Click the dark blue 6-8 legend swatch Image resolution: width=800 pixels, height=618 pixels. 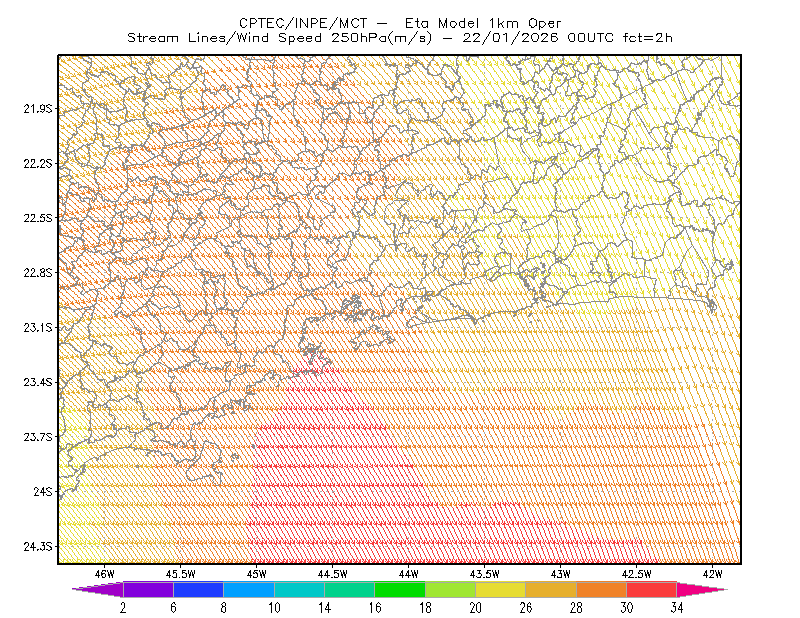pyautogui.click(x=198, y=589)
